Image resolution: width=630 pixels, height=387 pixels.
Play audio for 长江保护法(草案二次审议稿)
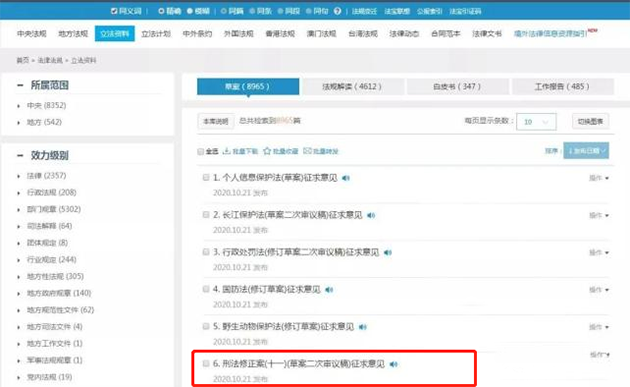pyautogui.click(x=371, y=215)
